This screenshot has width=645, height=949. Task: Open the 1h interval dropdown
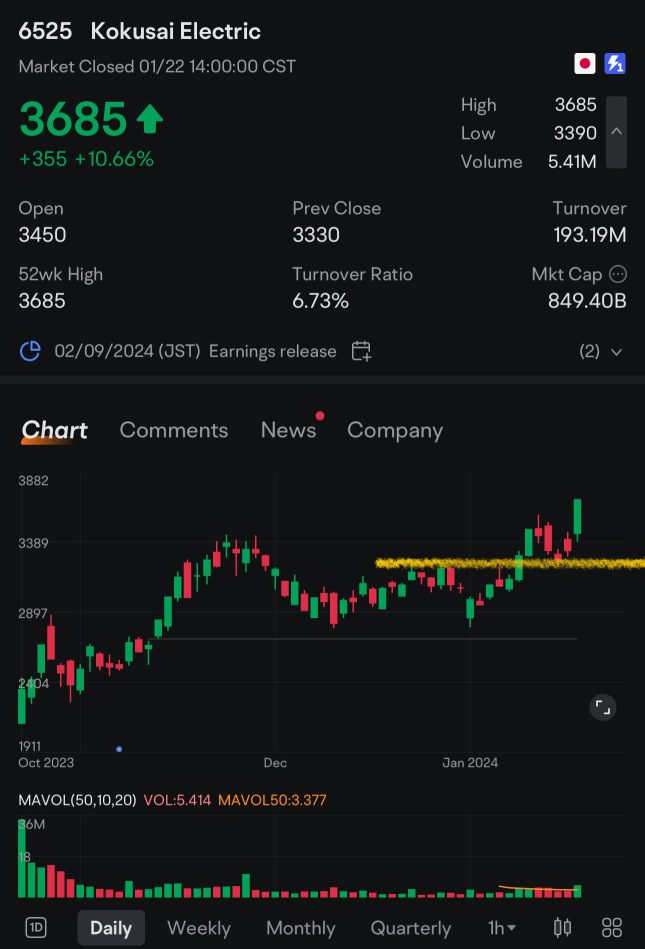[x=502, y=928]
